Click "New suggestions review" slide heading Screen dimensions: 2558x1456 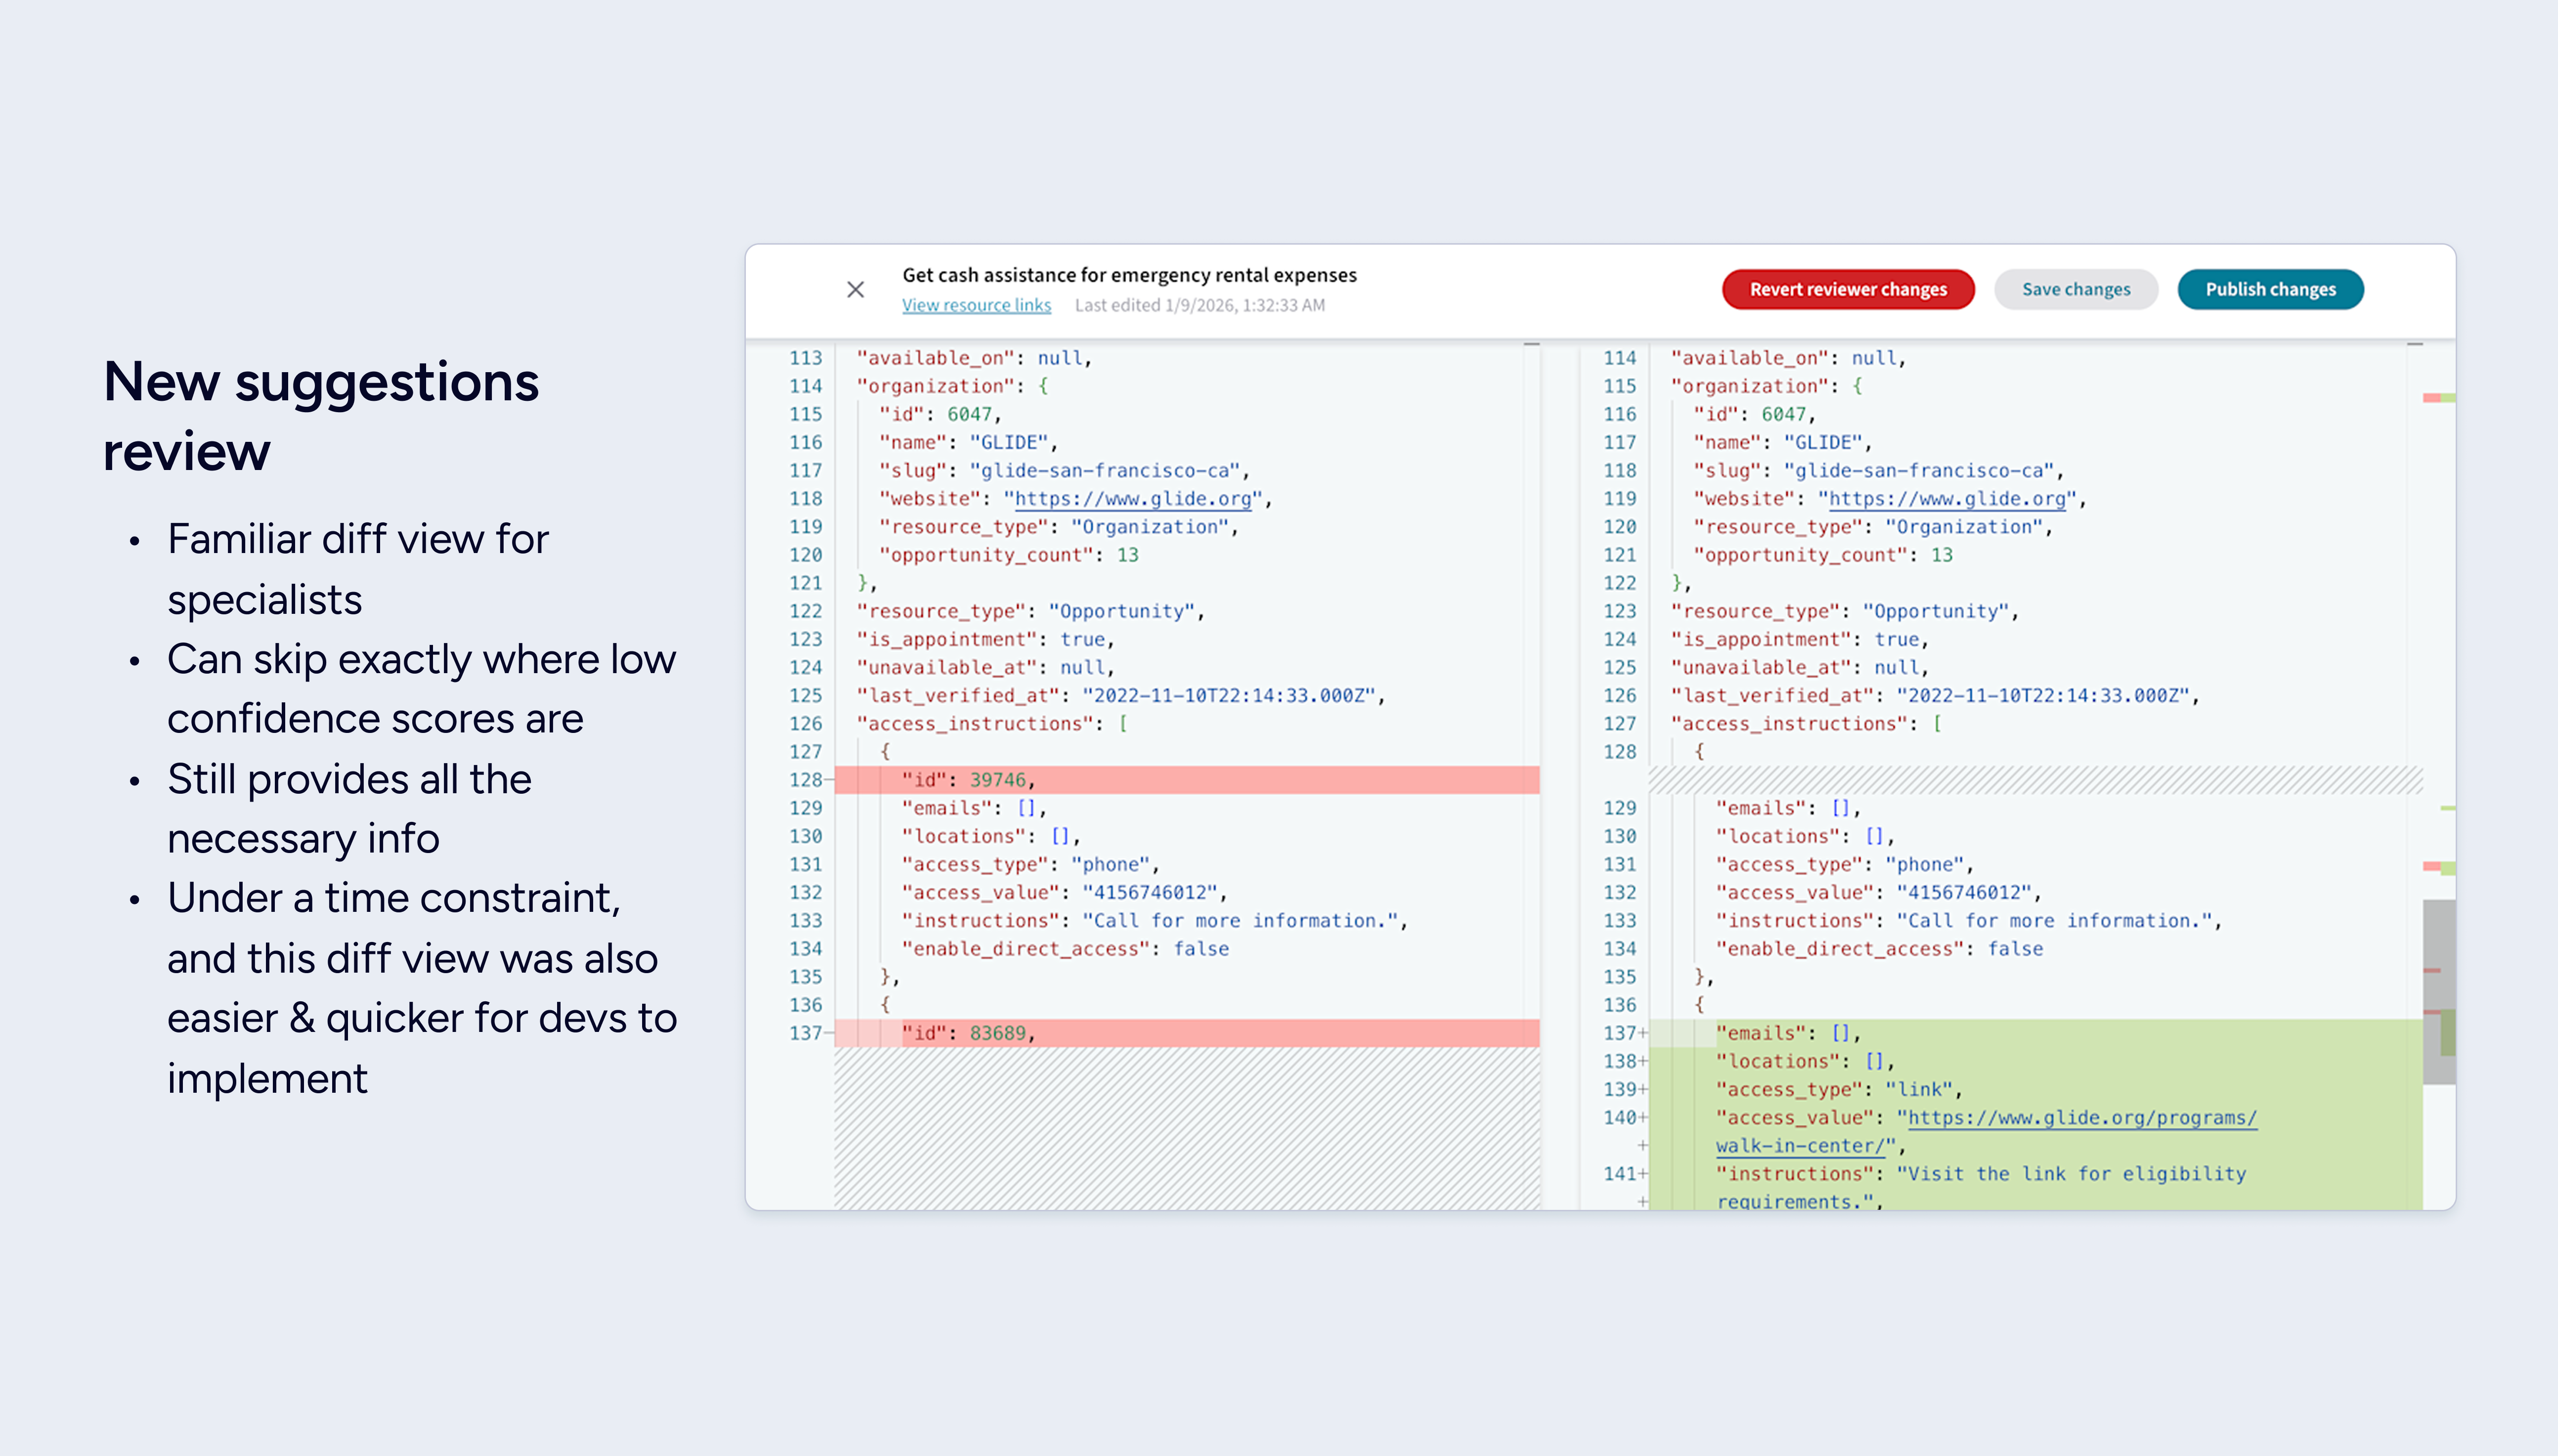click(321, 416)
